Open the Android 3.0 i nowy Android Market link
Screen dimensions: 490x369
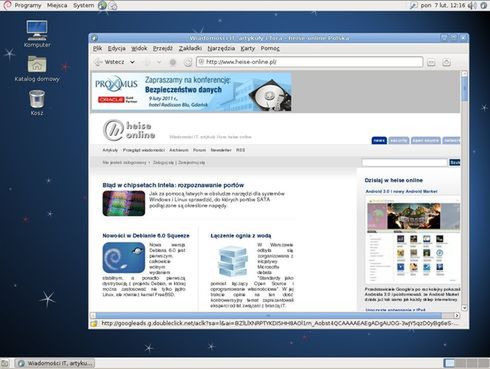coord(401,191)
